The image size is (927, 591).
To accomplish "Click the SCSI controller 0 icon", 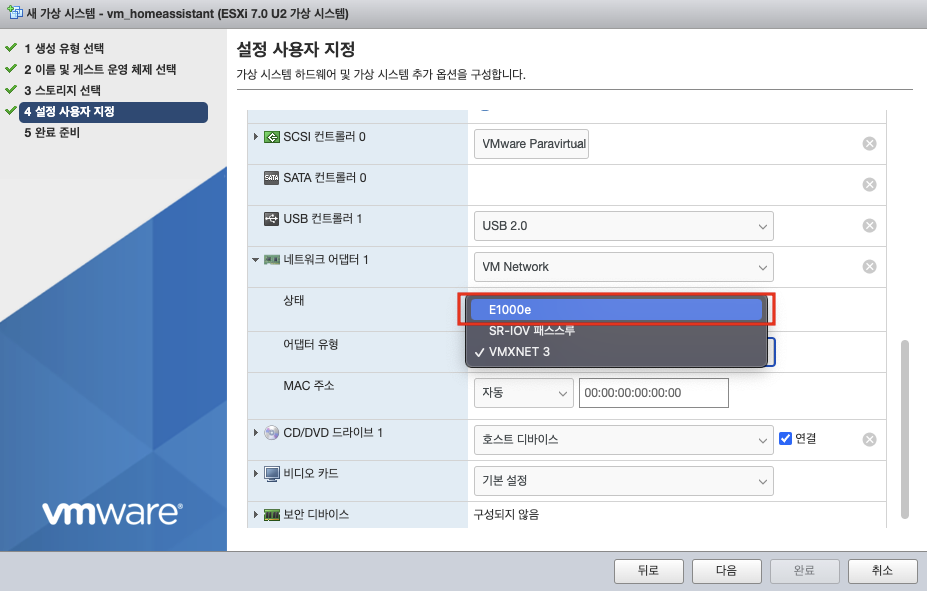I will (x=271, y=137).
